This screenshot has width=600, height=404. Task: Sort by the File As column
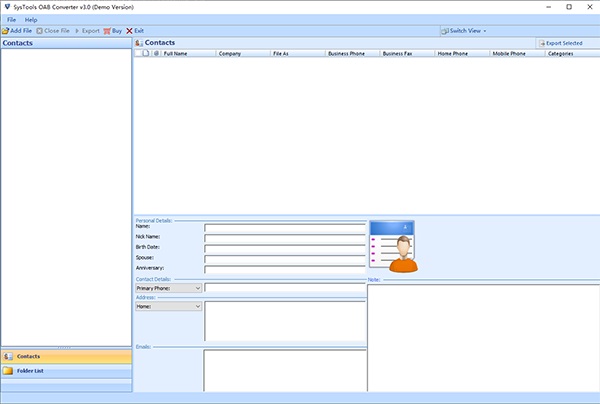click(298, 54)
